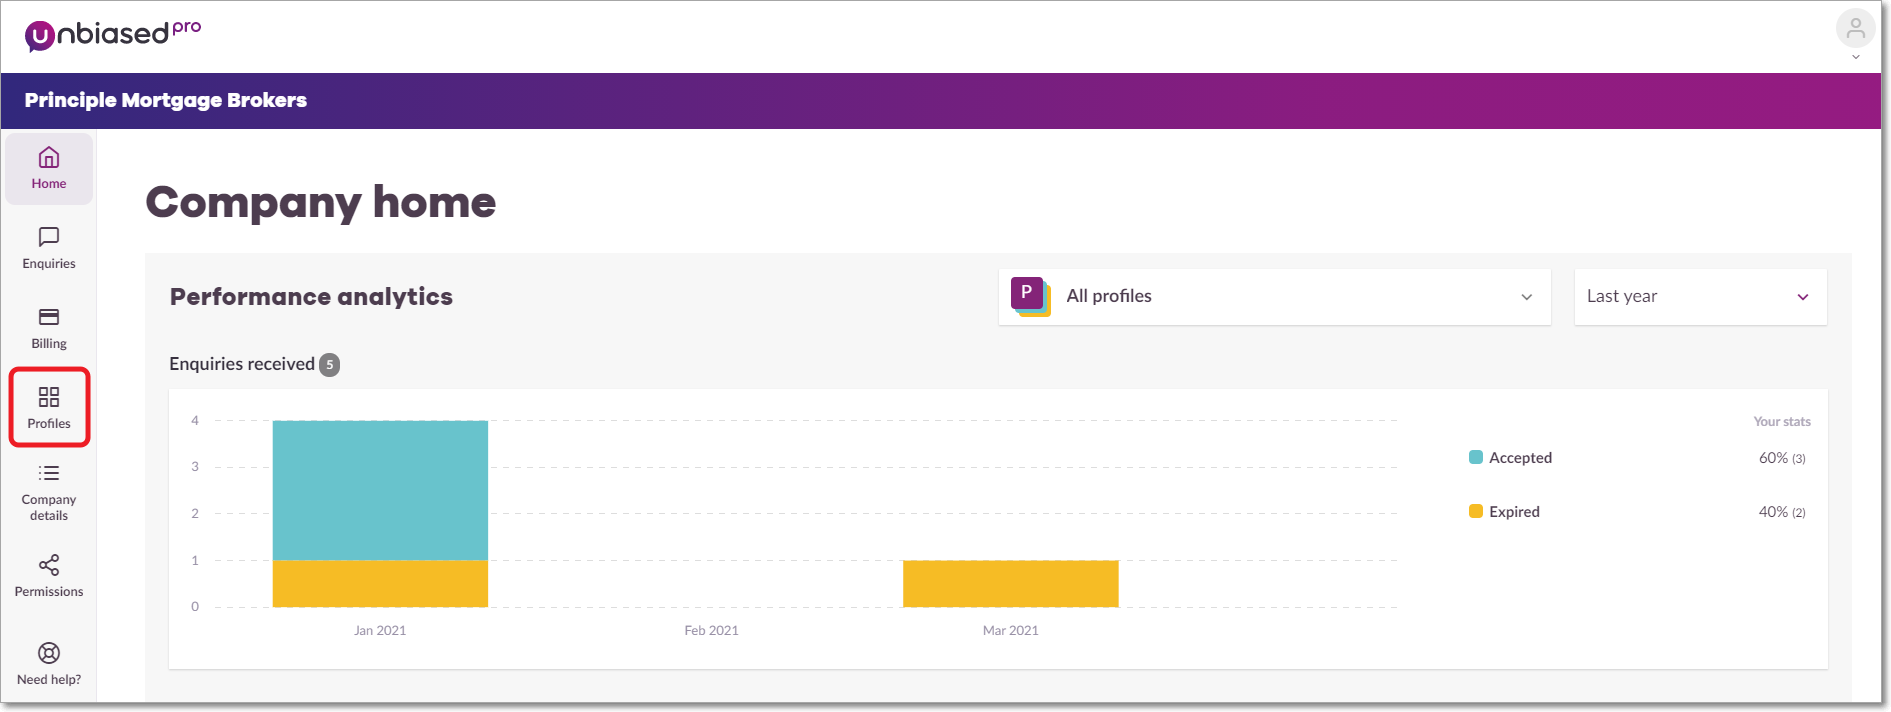Click the teal Accepted legend swatch
This screenshot has height=712, width=1891.
click(x=1476, y=457)
